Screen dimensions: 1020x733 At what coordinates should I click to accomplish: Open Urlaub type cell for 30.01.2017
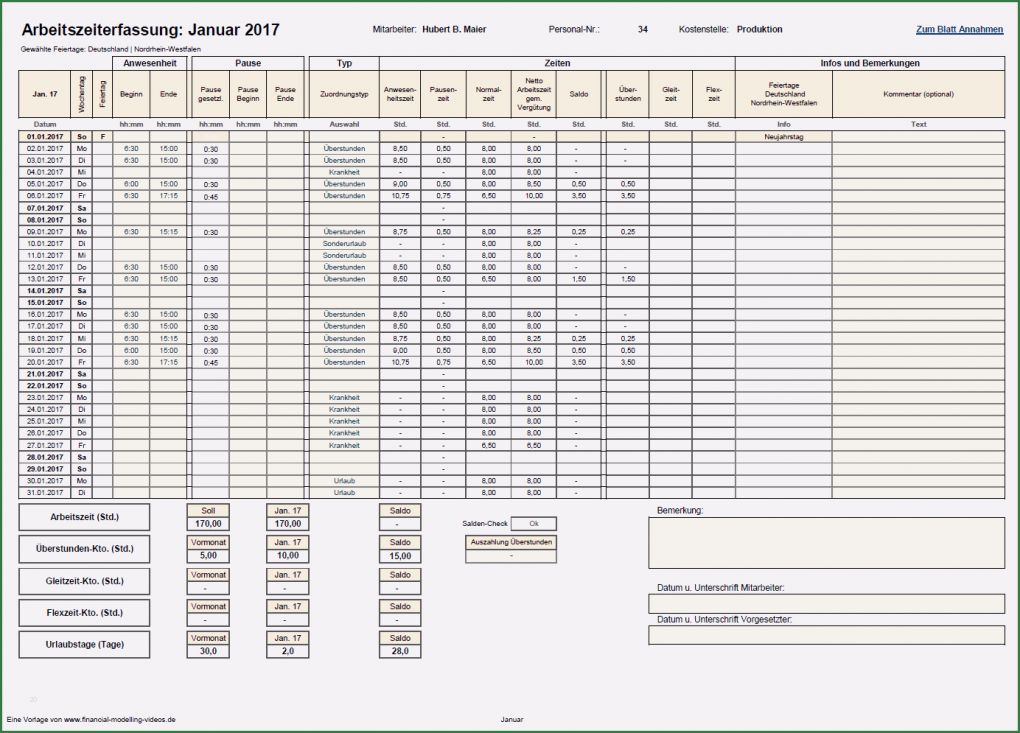(344, 481)
